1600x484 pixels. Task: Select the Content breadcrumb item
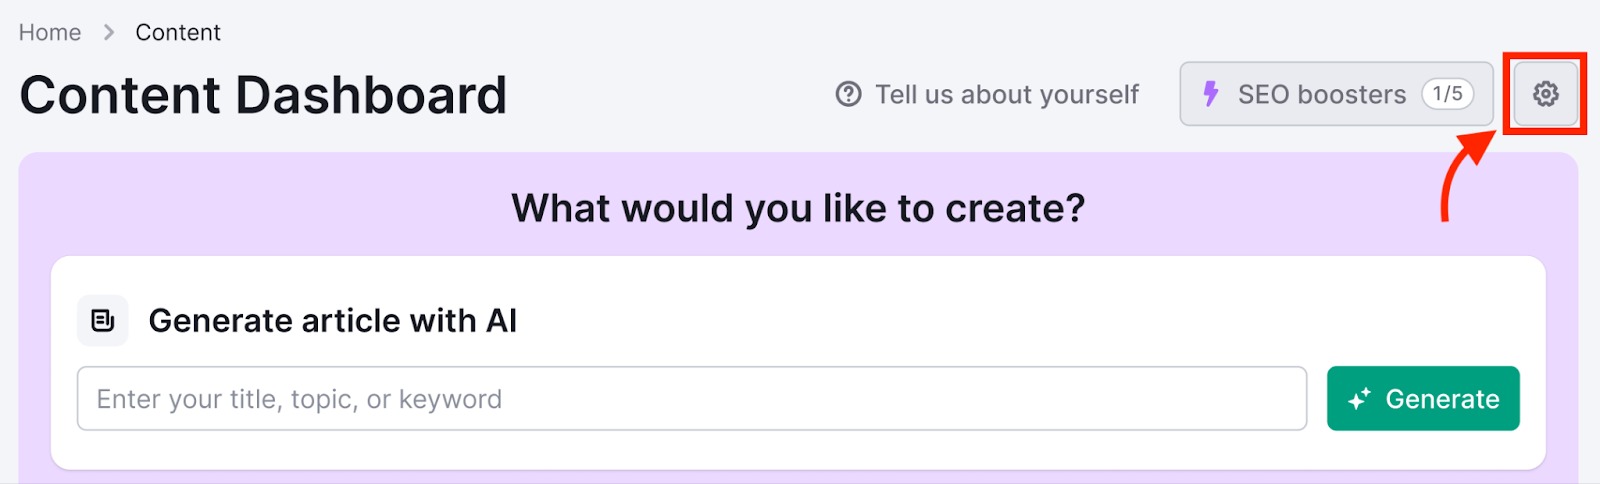click(x=178, y=33)
